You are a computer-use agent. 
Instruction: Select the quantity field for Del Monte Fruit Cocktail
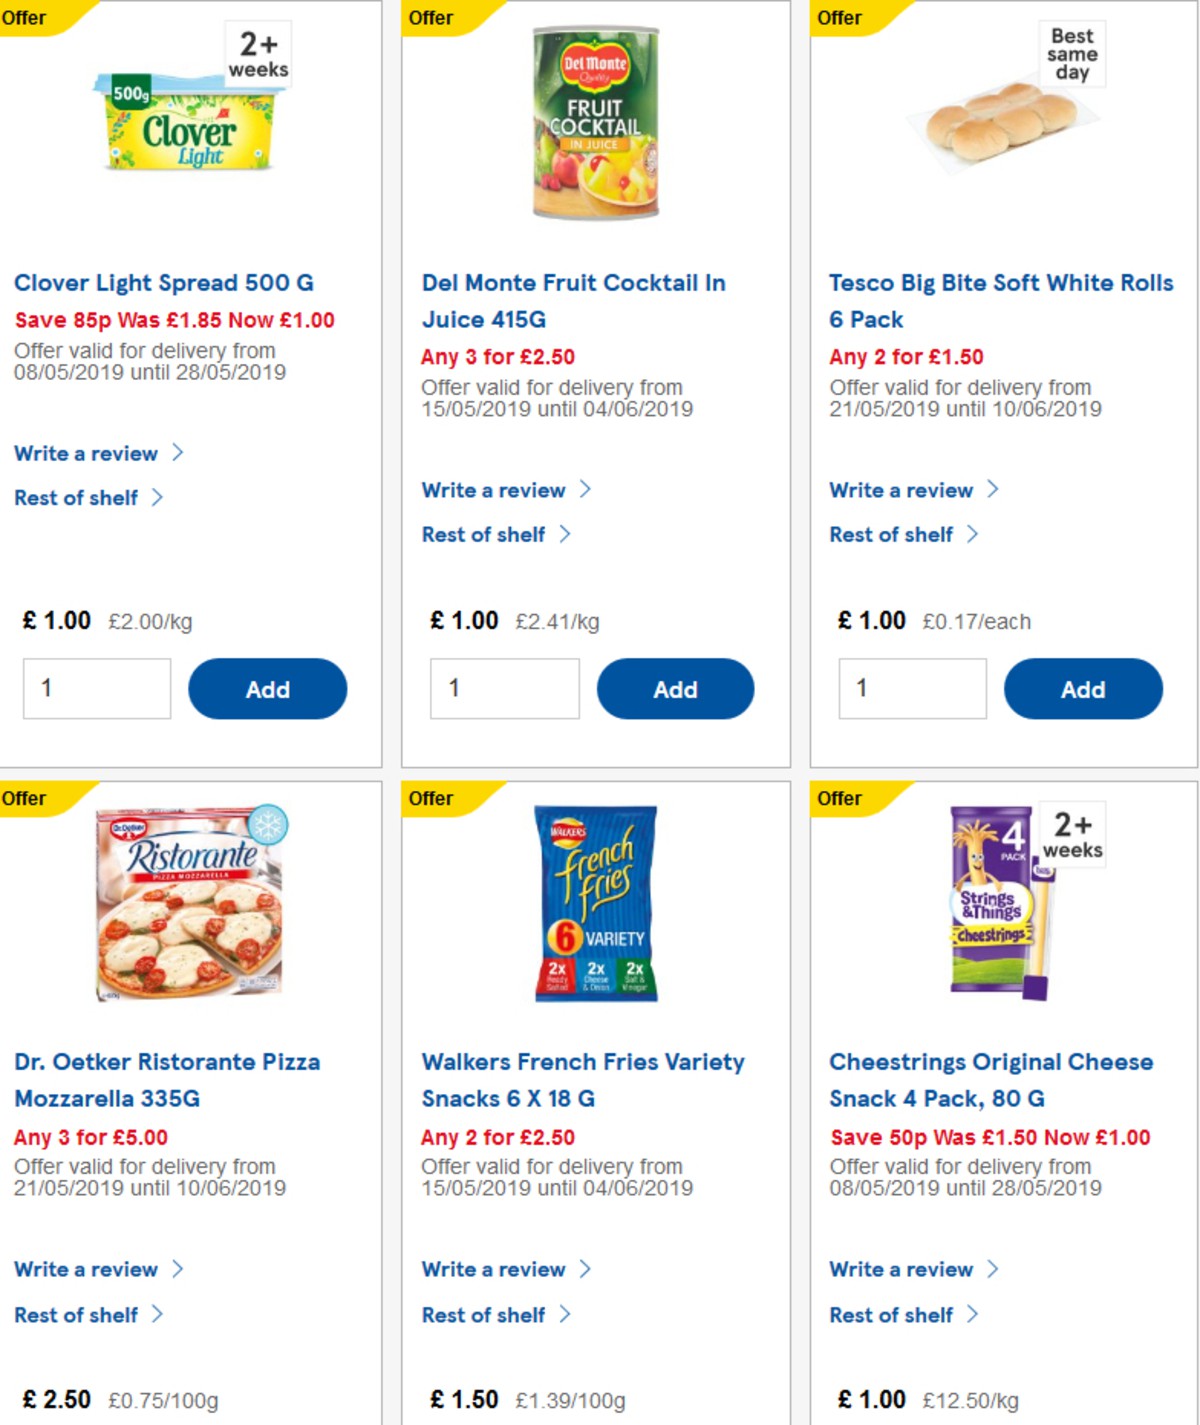(505, 688)
